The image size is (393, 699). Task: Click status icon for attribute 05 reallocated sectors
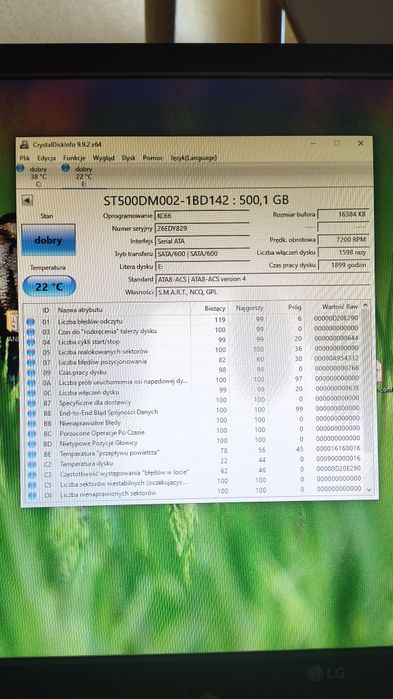click(30, 352)
